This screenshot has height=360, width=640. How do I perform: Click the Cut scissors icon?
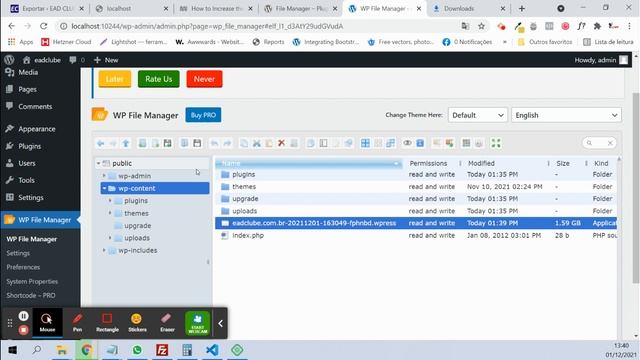(x=257, y=143)
